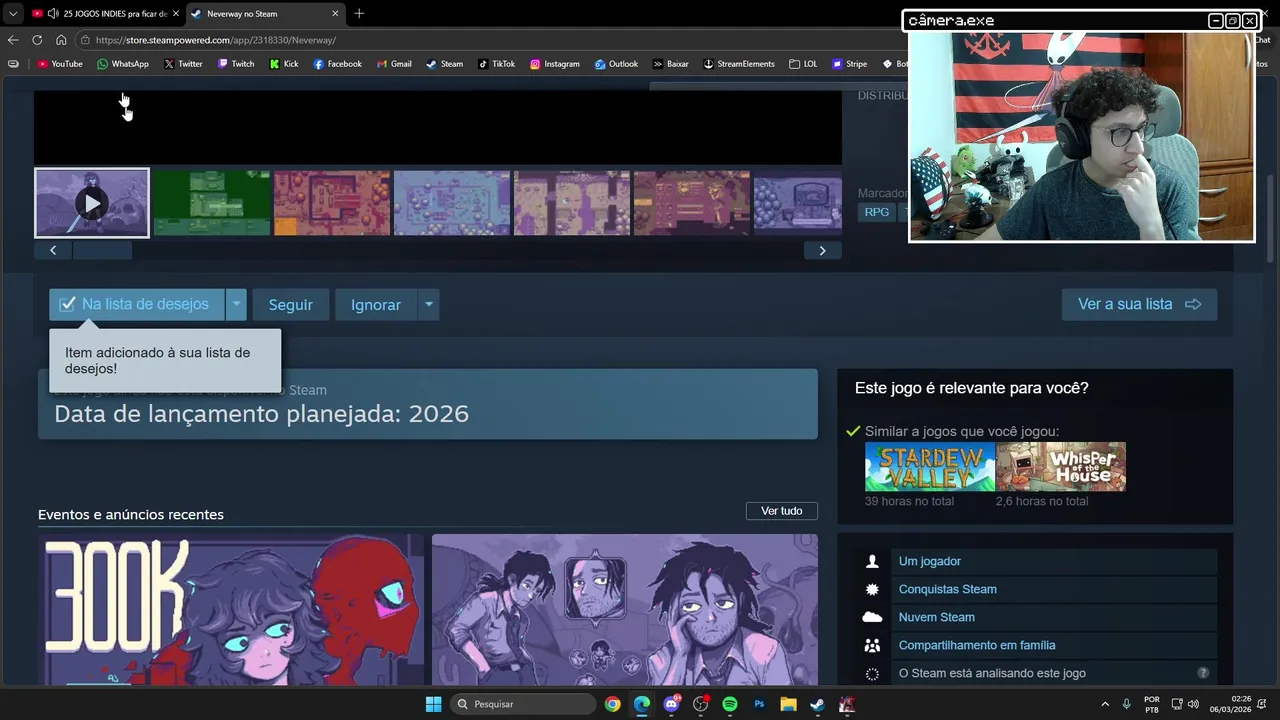This screenshot has height=720, width=1280.
Task: Open the Kick bookmark
Action: [x=284, y=64]
